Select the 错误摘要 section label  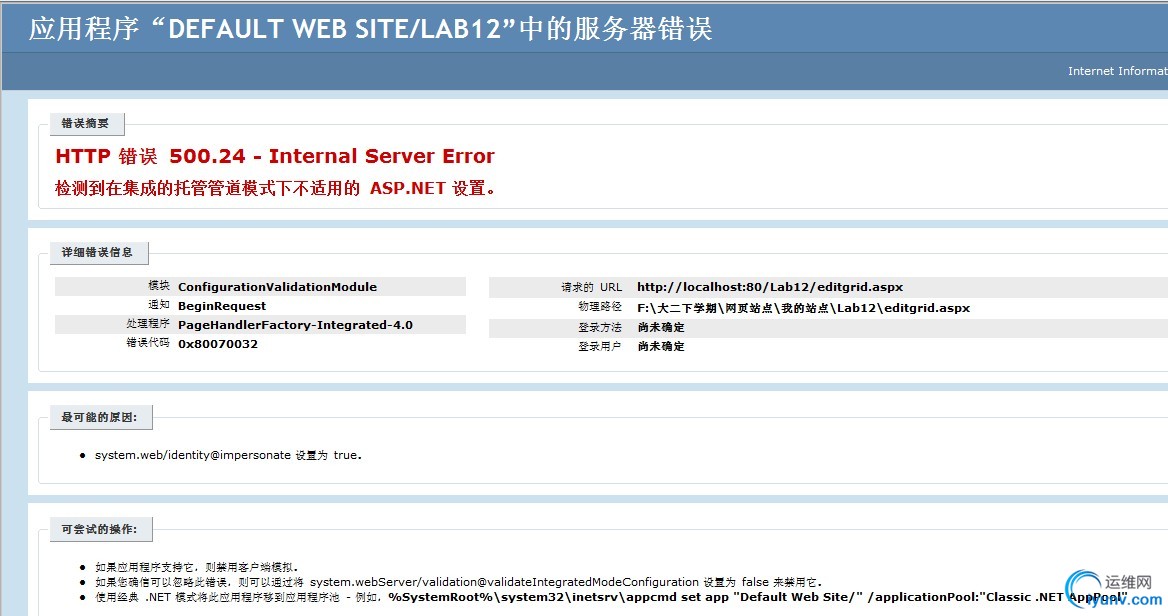86,124
